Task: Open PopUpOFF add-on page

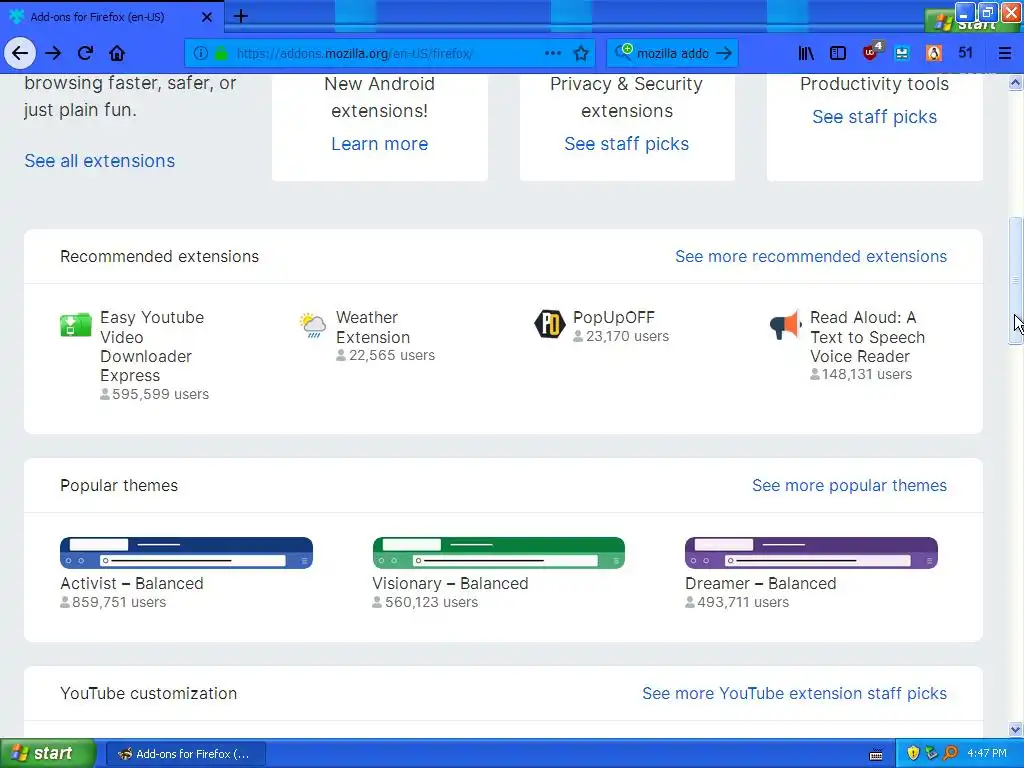Action: pyautogui.click(x=613, y=317)
